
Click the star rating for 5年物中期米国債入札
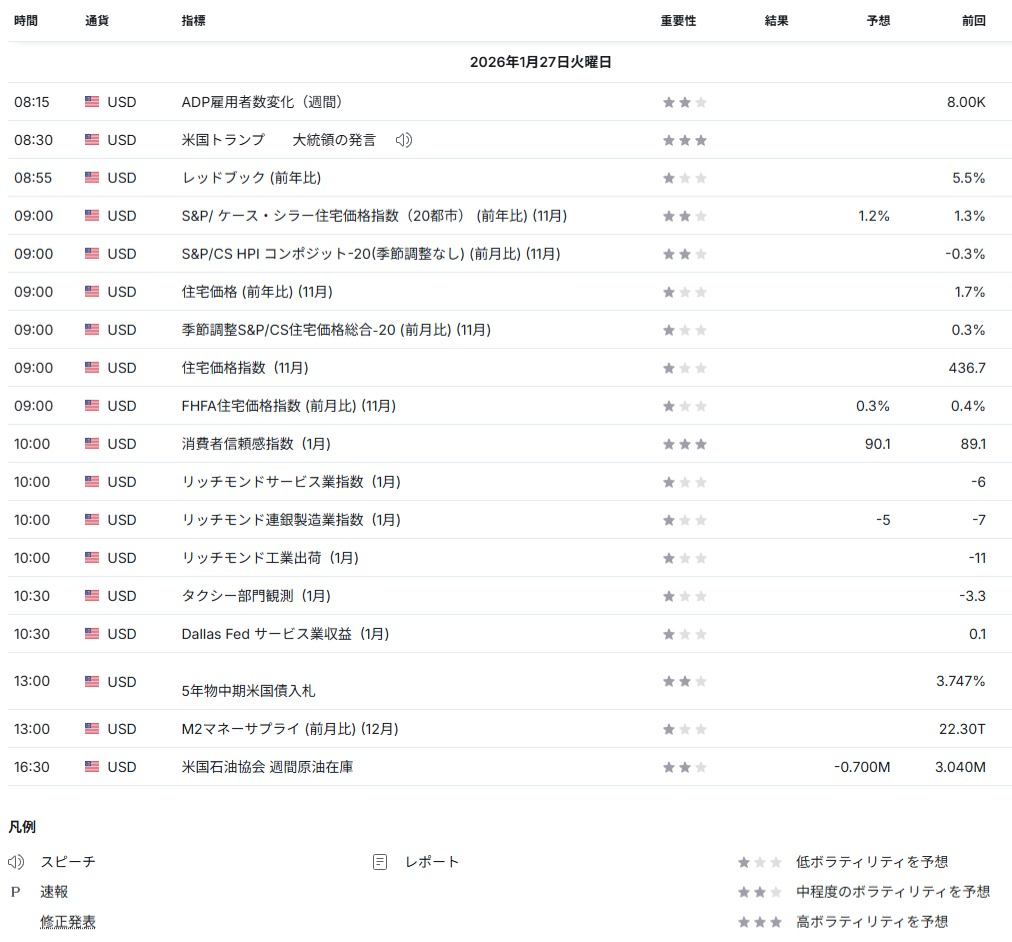685,682
